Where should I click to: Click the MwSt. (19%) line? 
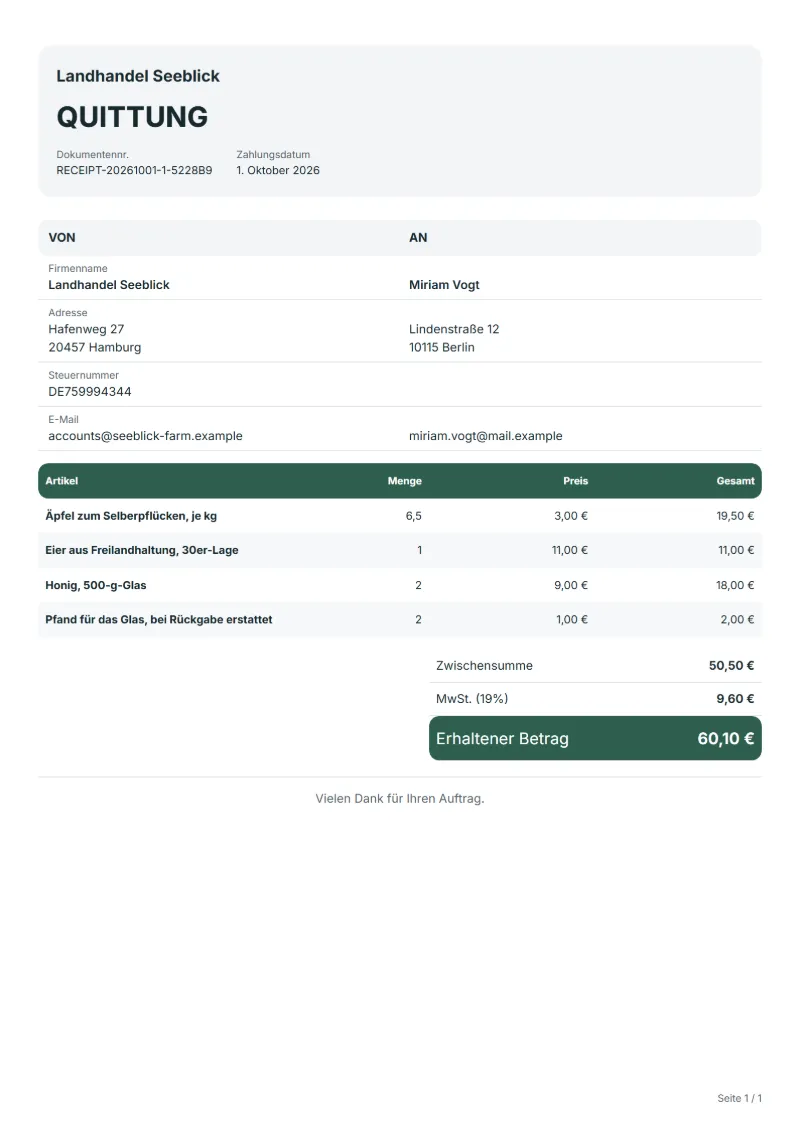(595, 699)
